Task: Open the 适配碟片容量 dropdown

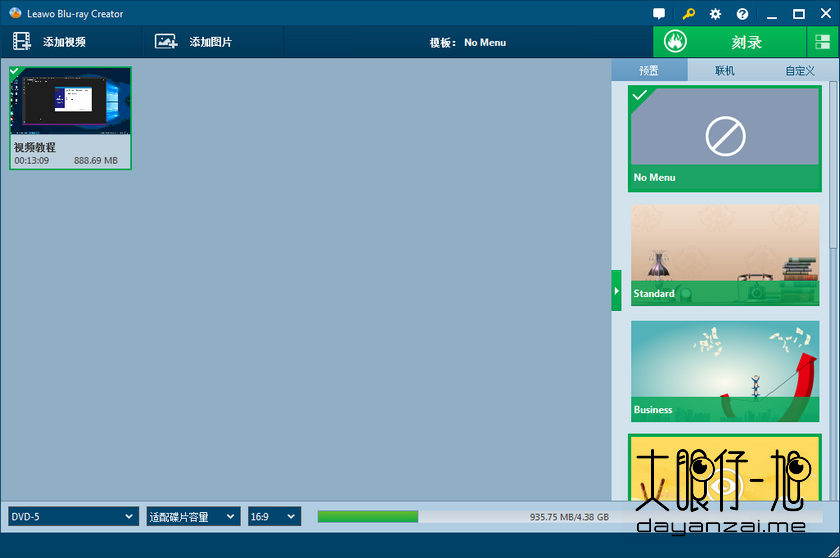Action: coord(193,516)
